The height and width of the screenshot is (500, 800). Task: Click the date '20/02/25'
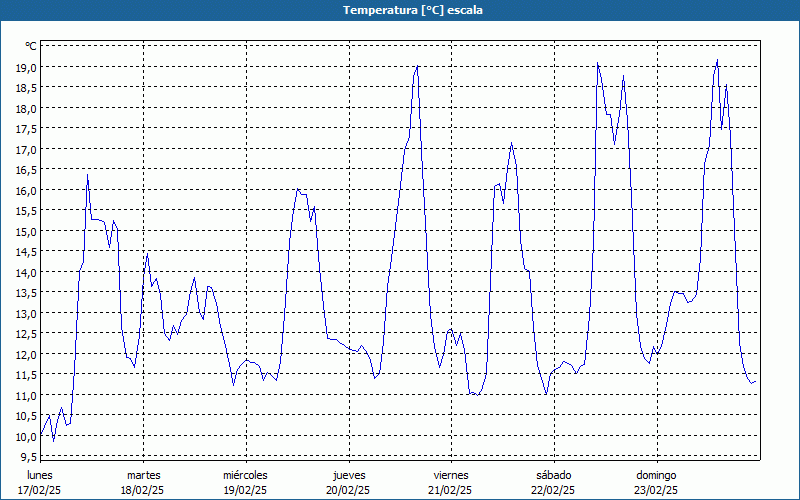point(348,490)
